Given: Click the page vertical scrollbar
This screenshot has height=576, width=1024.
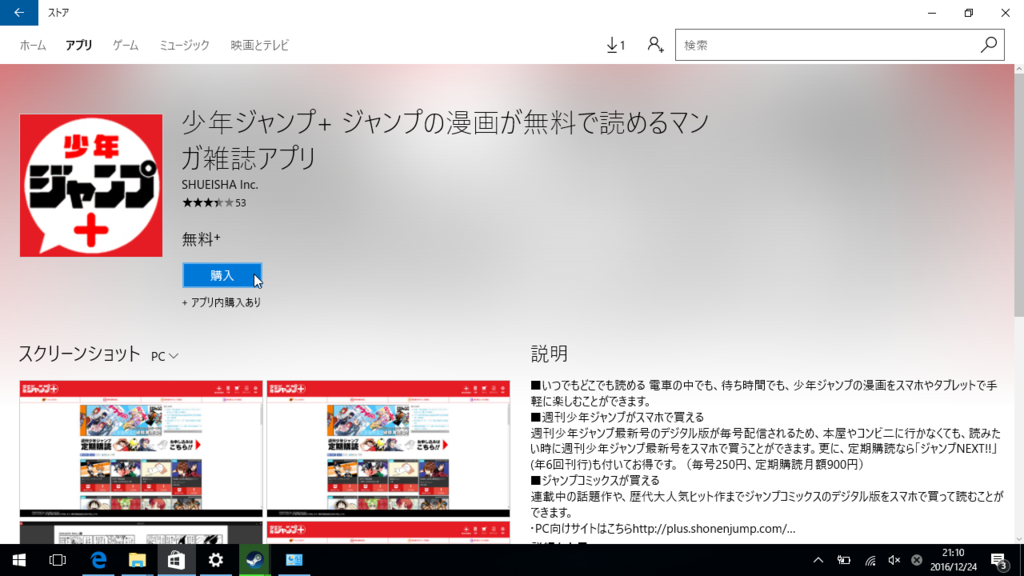Looking at the screenshot, I should pos(1019,196).
